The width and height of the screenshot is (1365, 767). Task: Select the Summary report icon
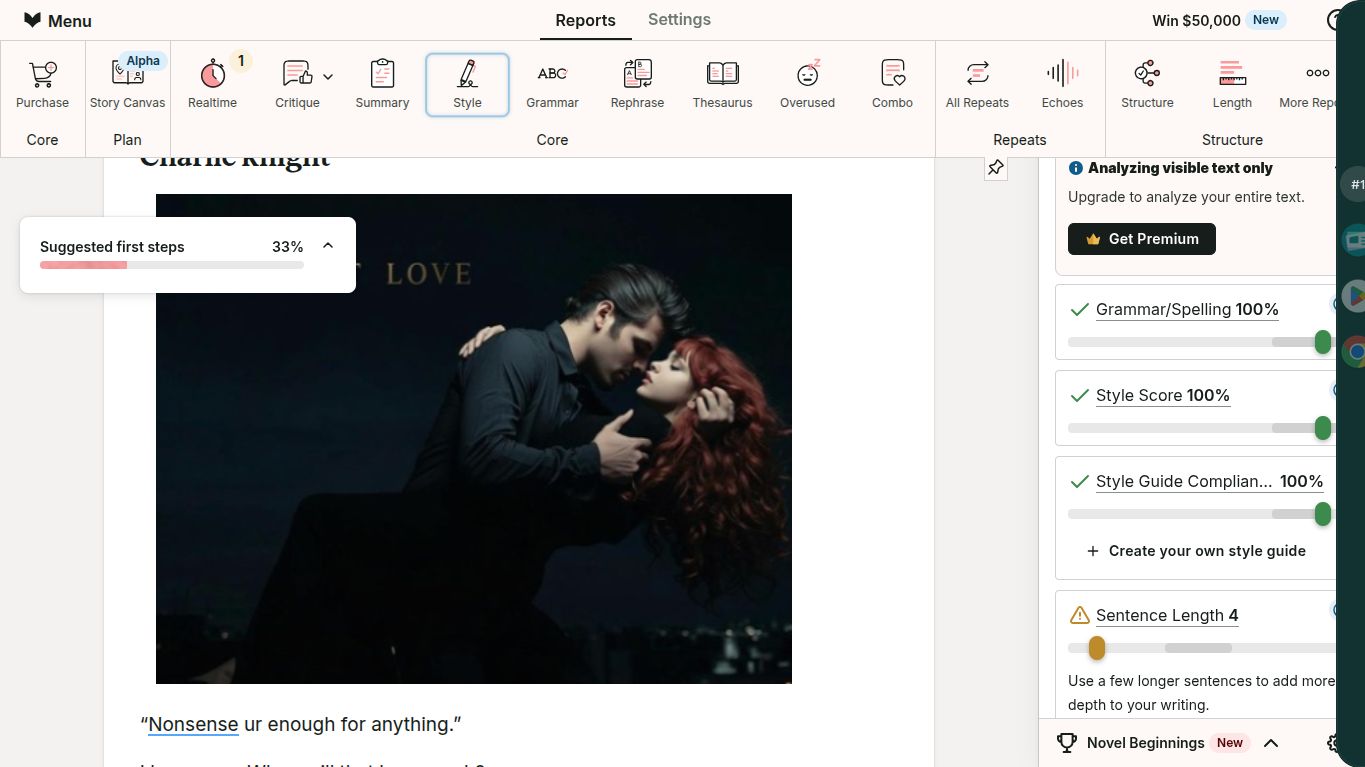click(x=382, y=84)
